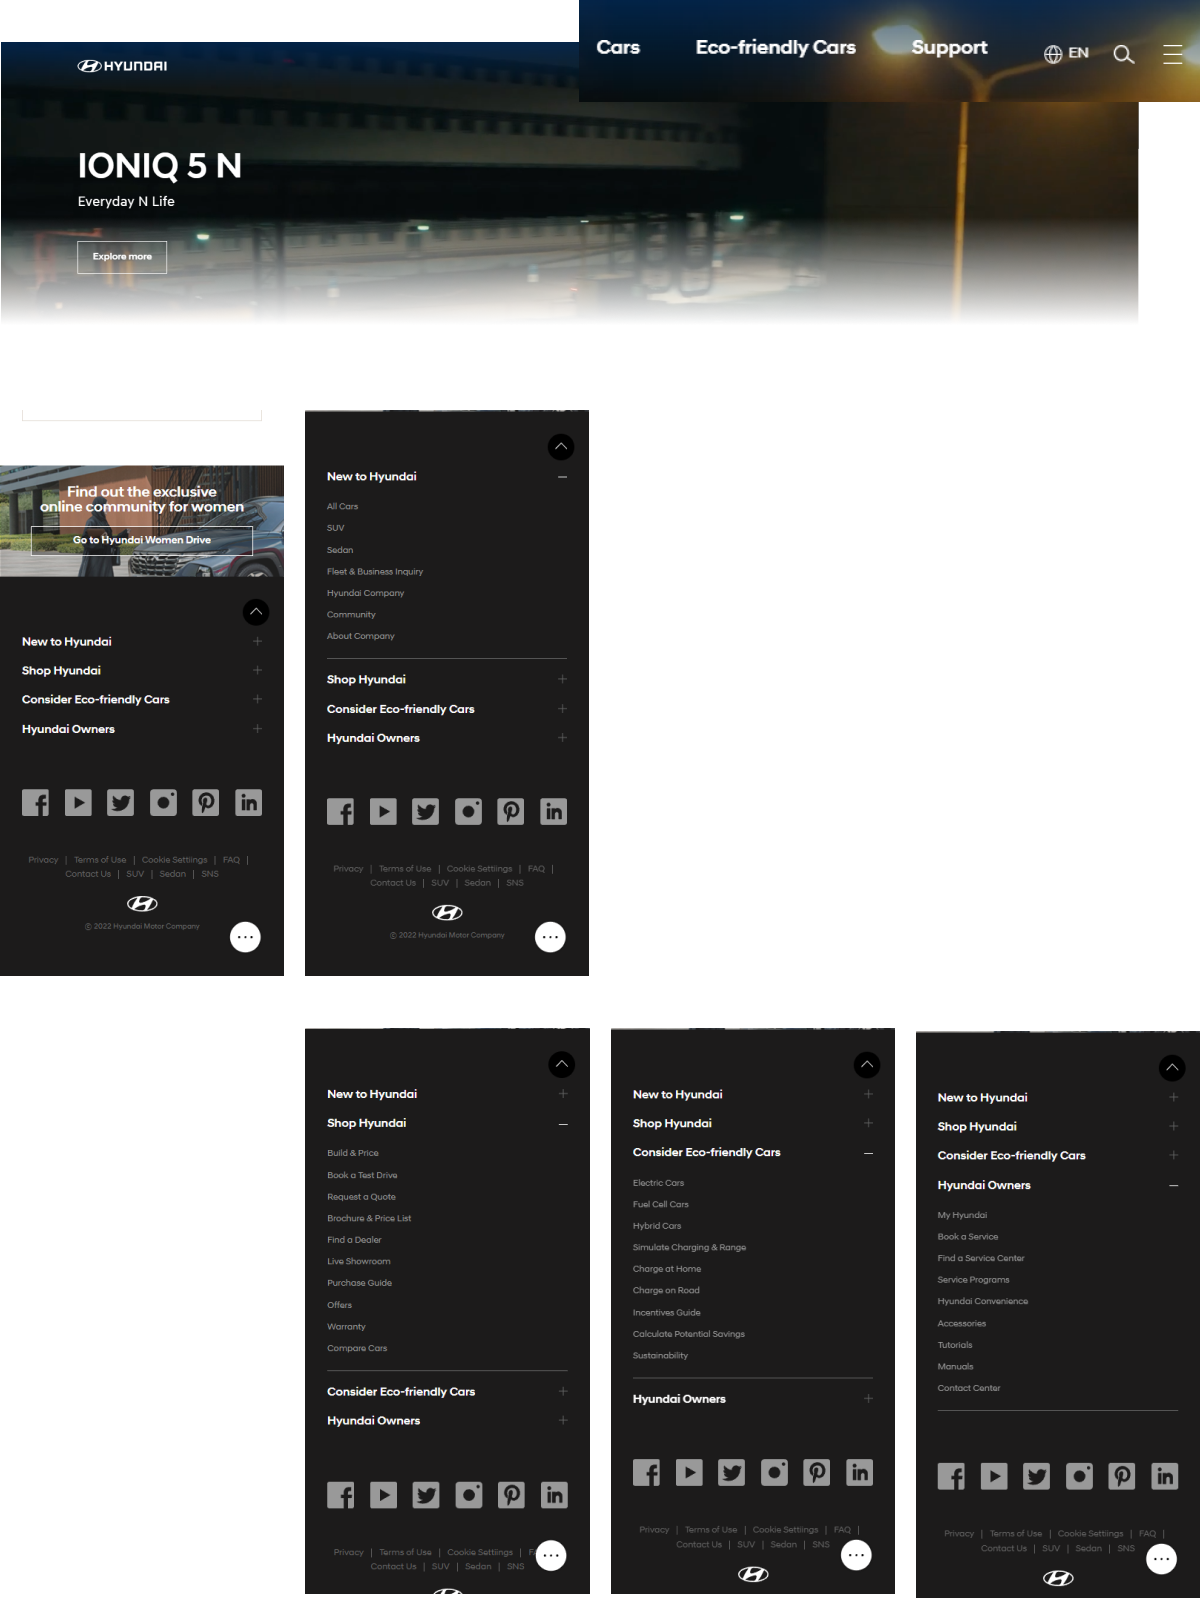Open the Cars menu in the header

coord(618,47)
